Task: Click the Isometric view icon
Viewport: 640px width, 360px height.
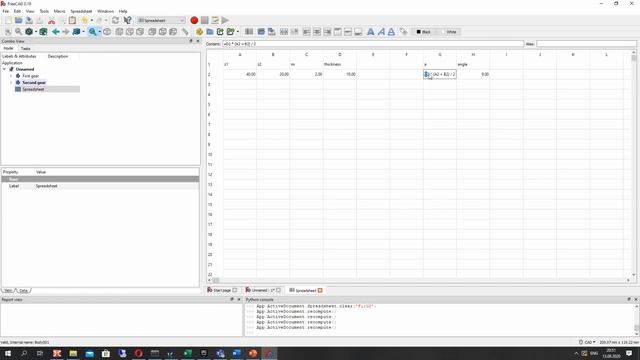Action: pos(107,32)
